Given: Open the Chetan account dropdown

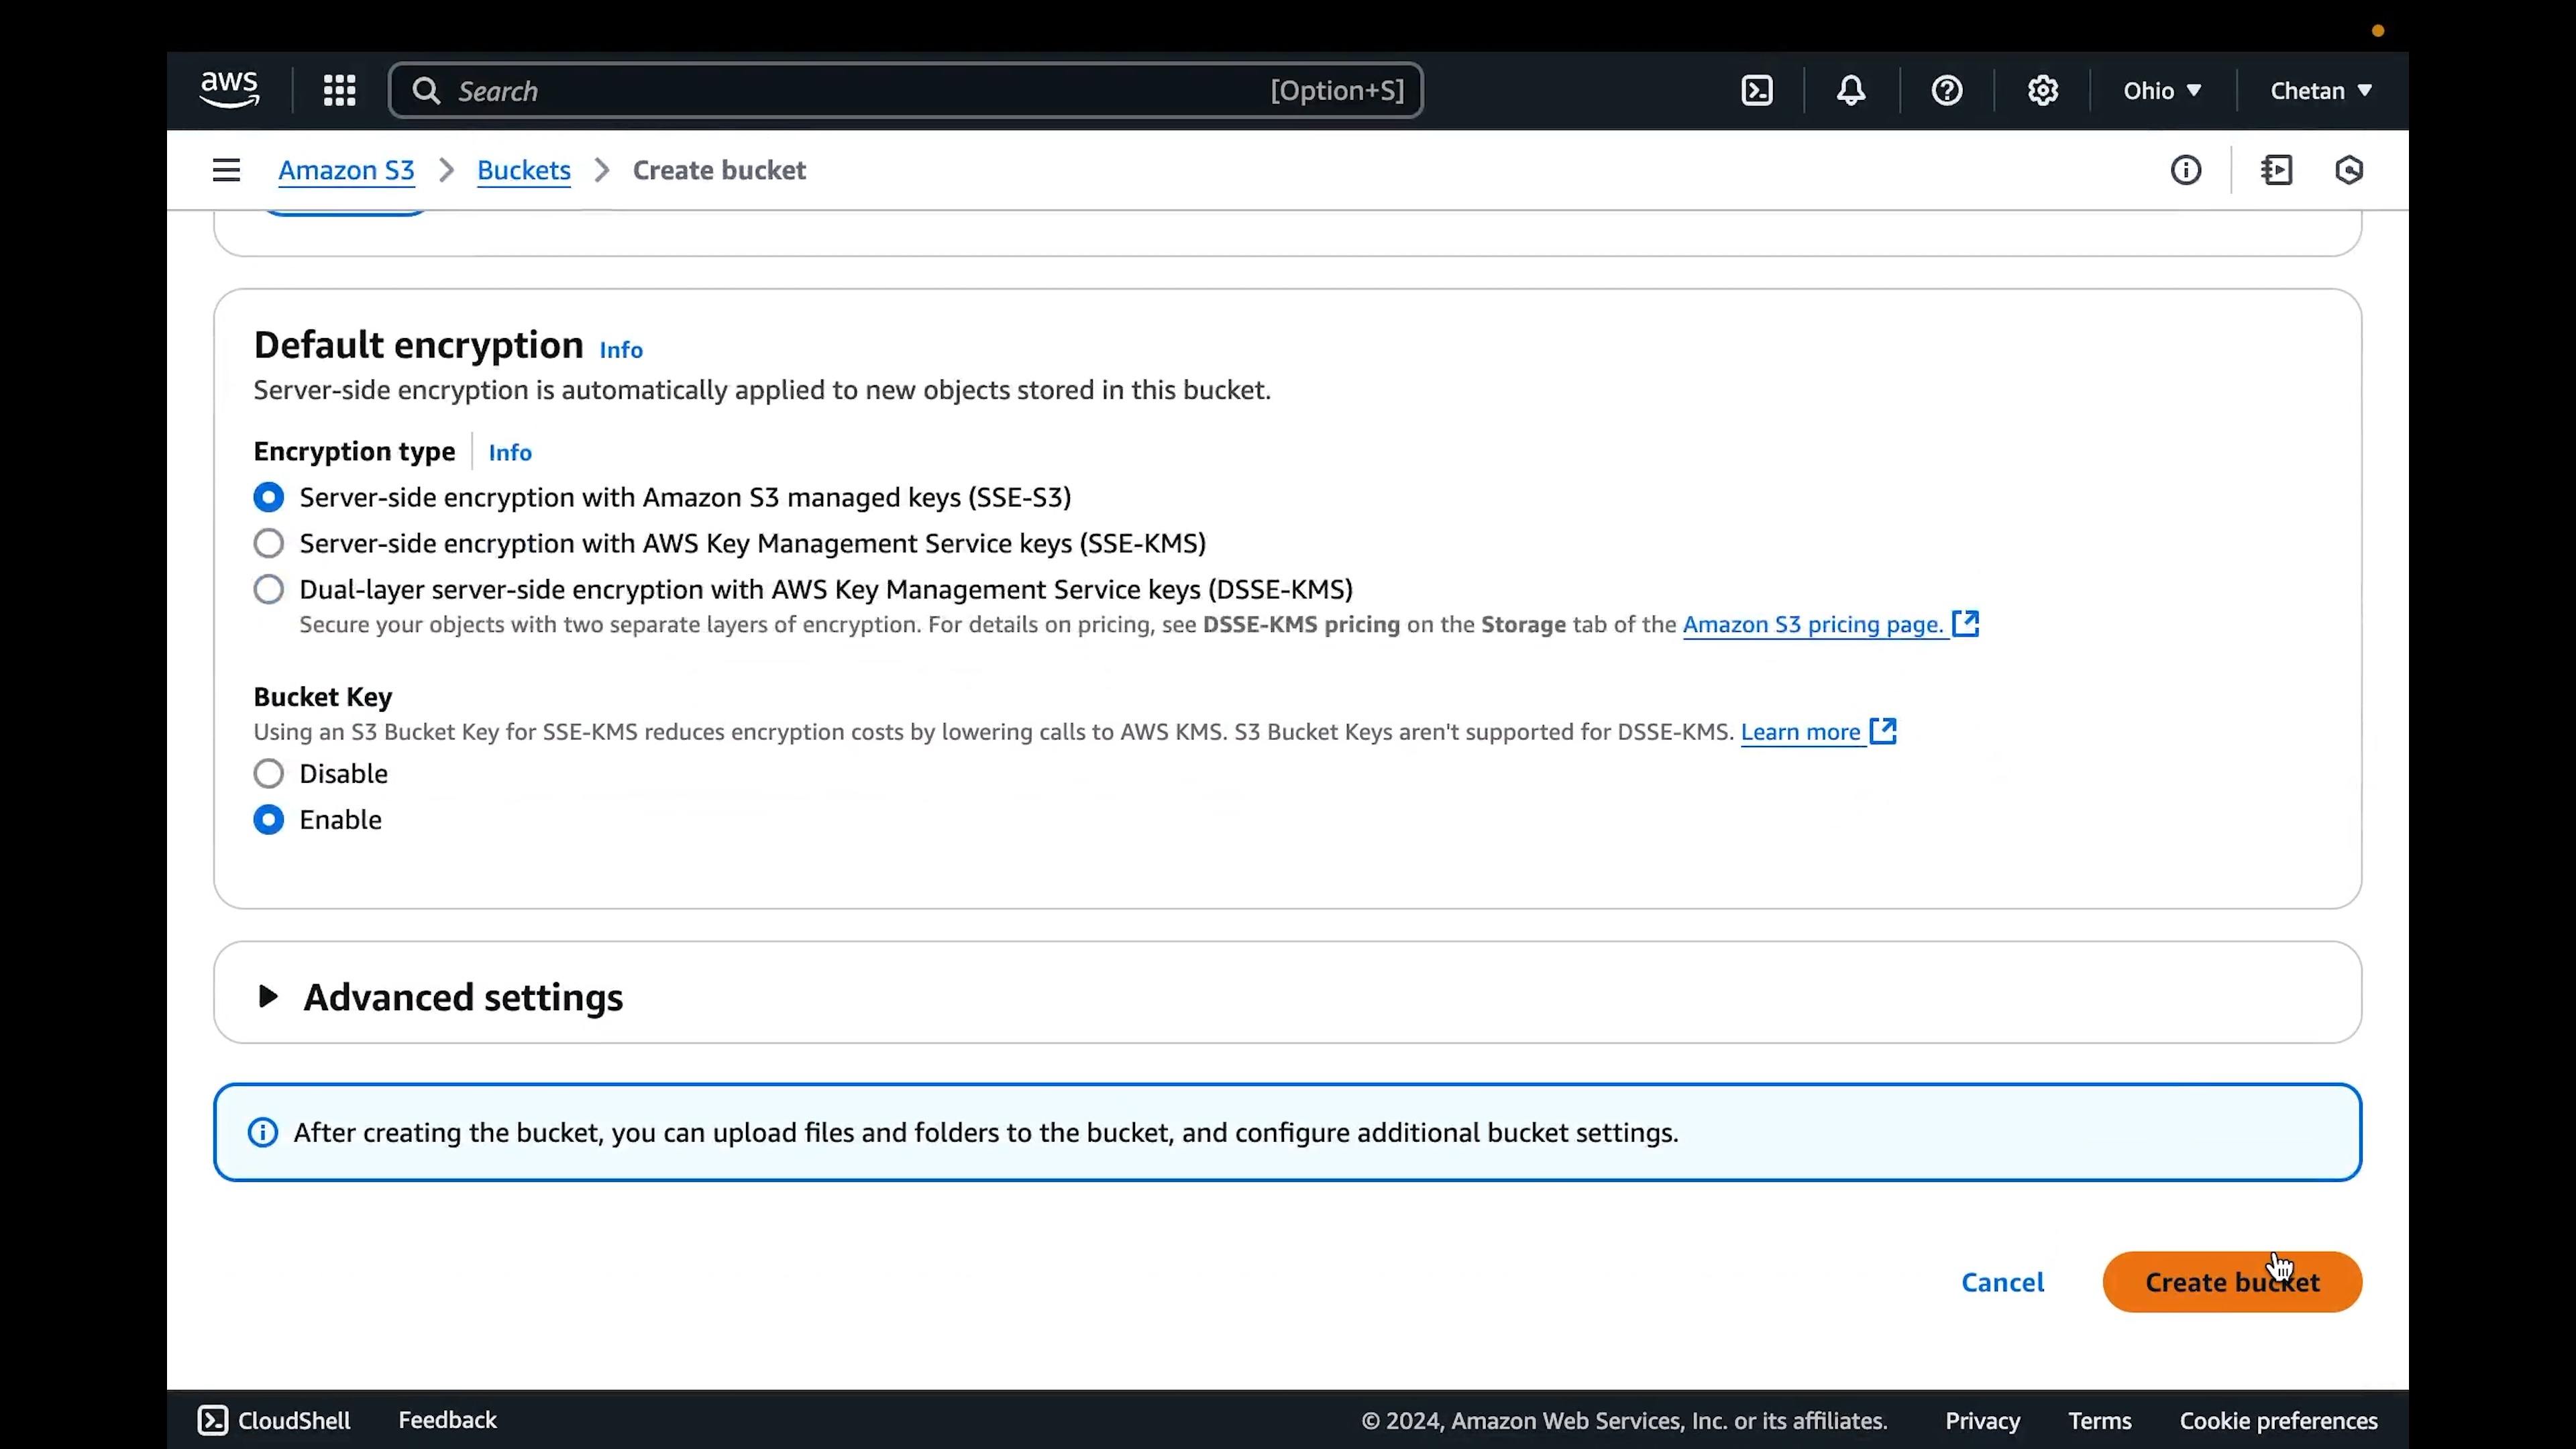Looking at the screenshot, I should coord(2320,90).
